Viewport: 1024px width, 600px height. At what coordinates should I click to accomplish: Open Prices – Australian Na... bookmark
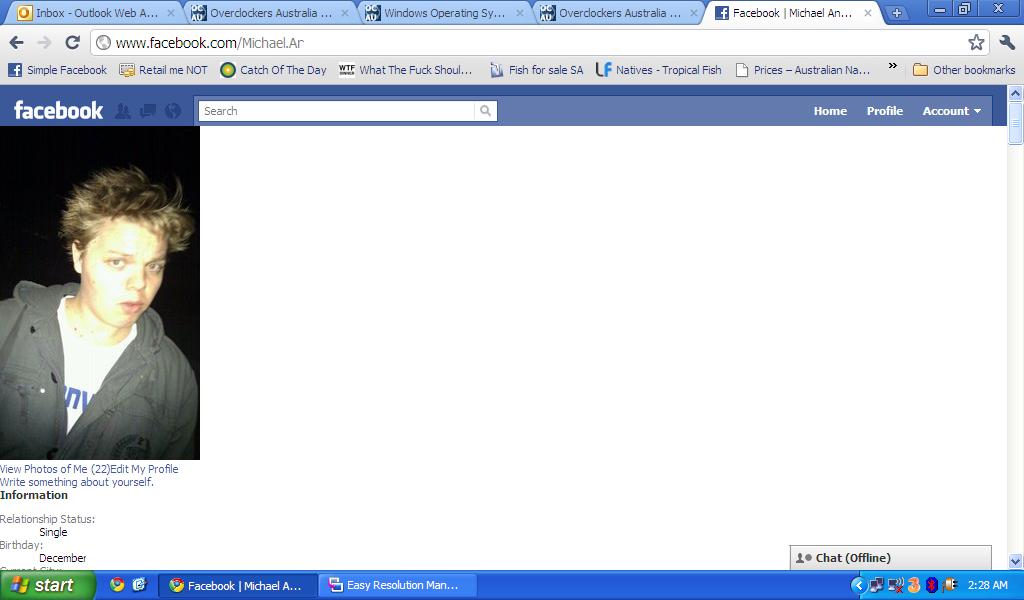tap(803, 70)
